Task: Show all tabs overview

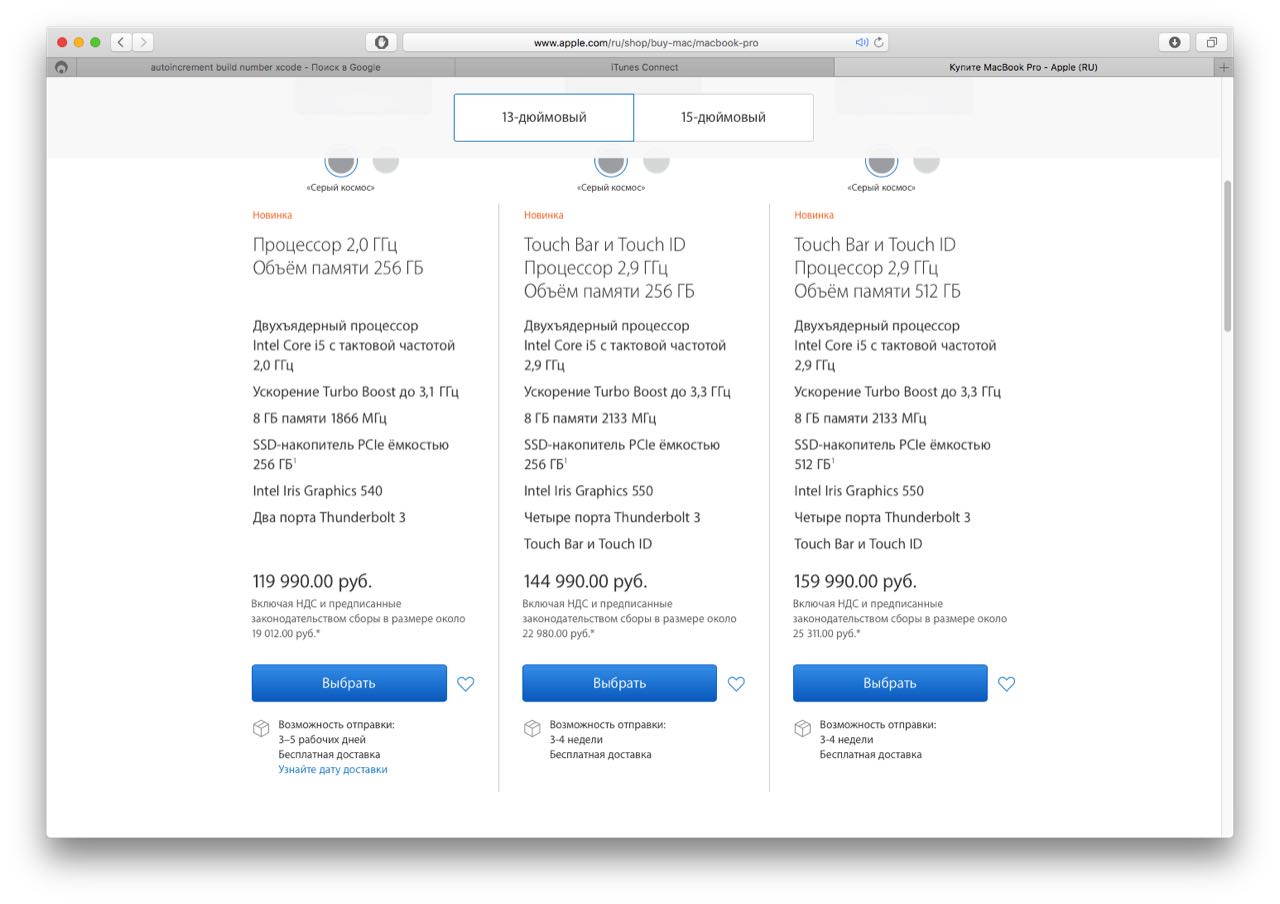Action: 1211,42
